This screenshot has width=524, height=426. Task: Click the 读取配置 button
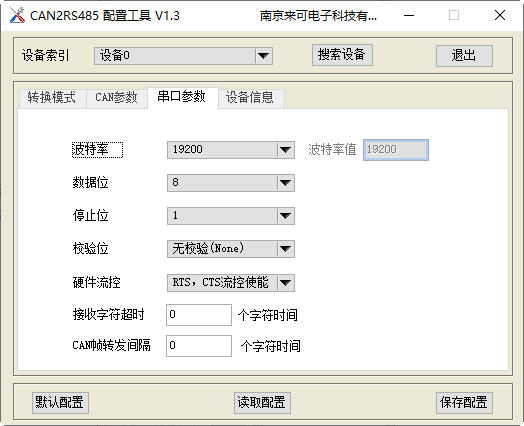point(262,403)
